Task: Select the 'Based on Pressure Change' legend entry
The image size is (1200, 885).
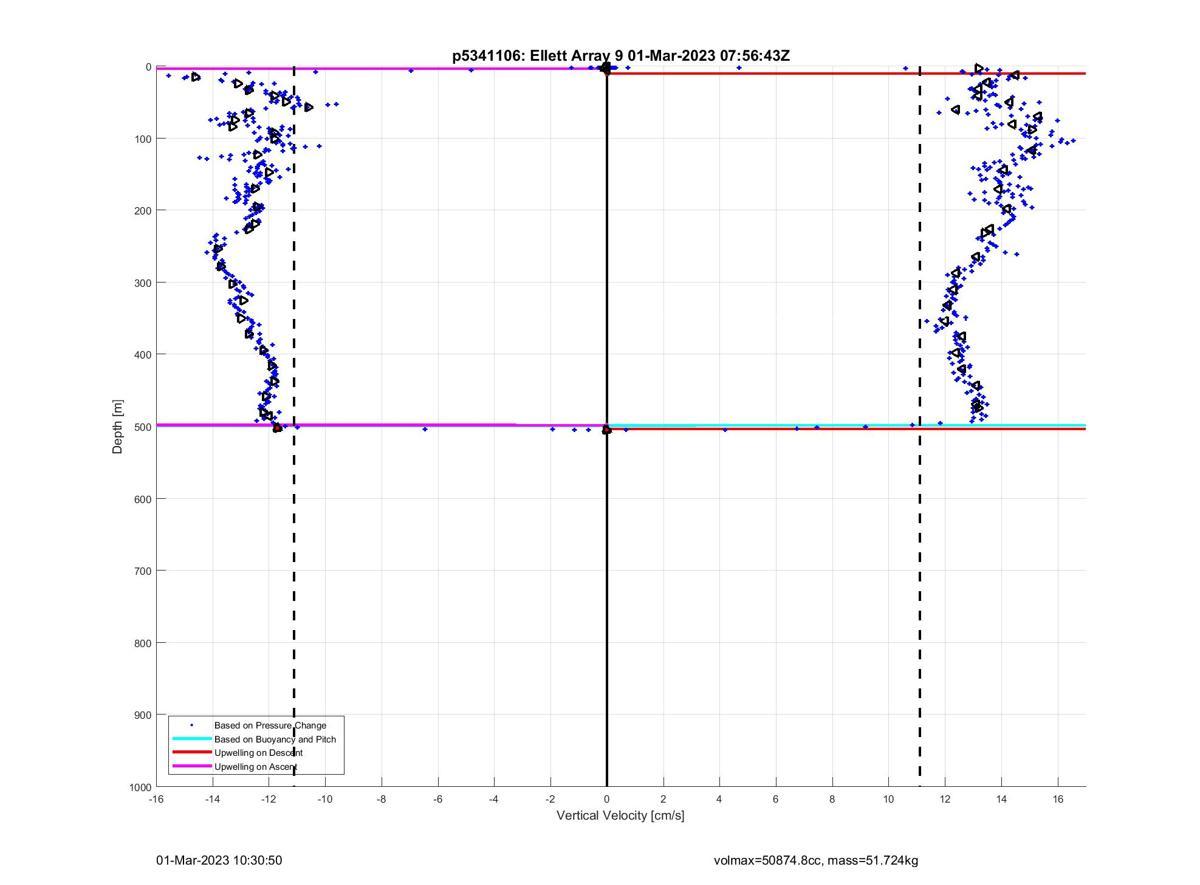Action: (270, 725)
